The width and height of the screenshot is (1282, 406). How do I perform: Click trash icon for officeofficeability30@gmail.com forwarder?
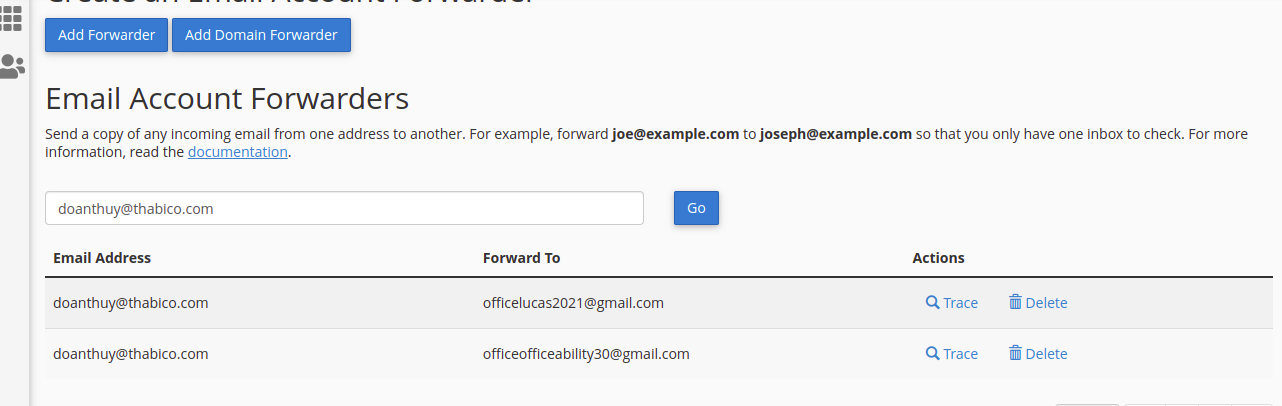pos(1015,353)
